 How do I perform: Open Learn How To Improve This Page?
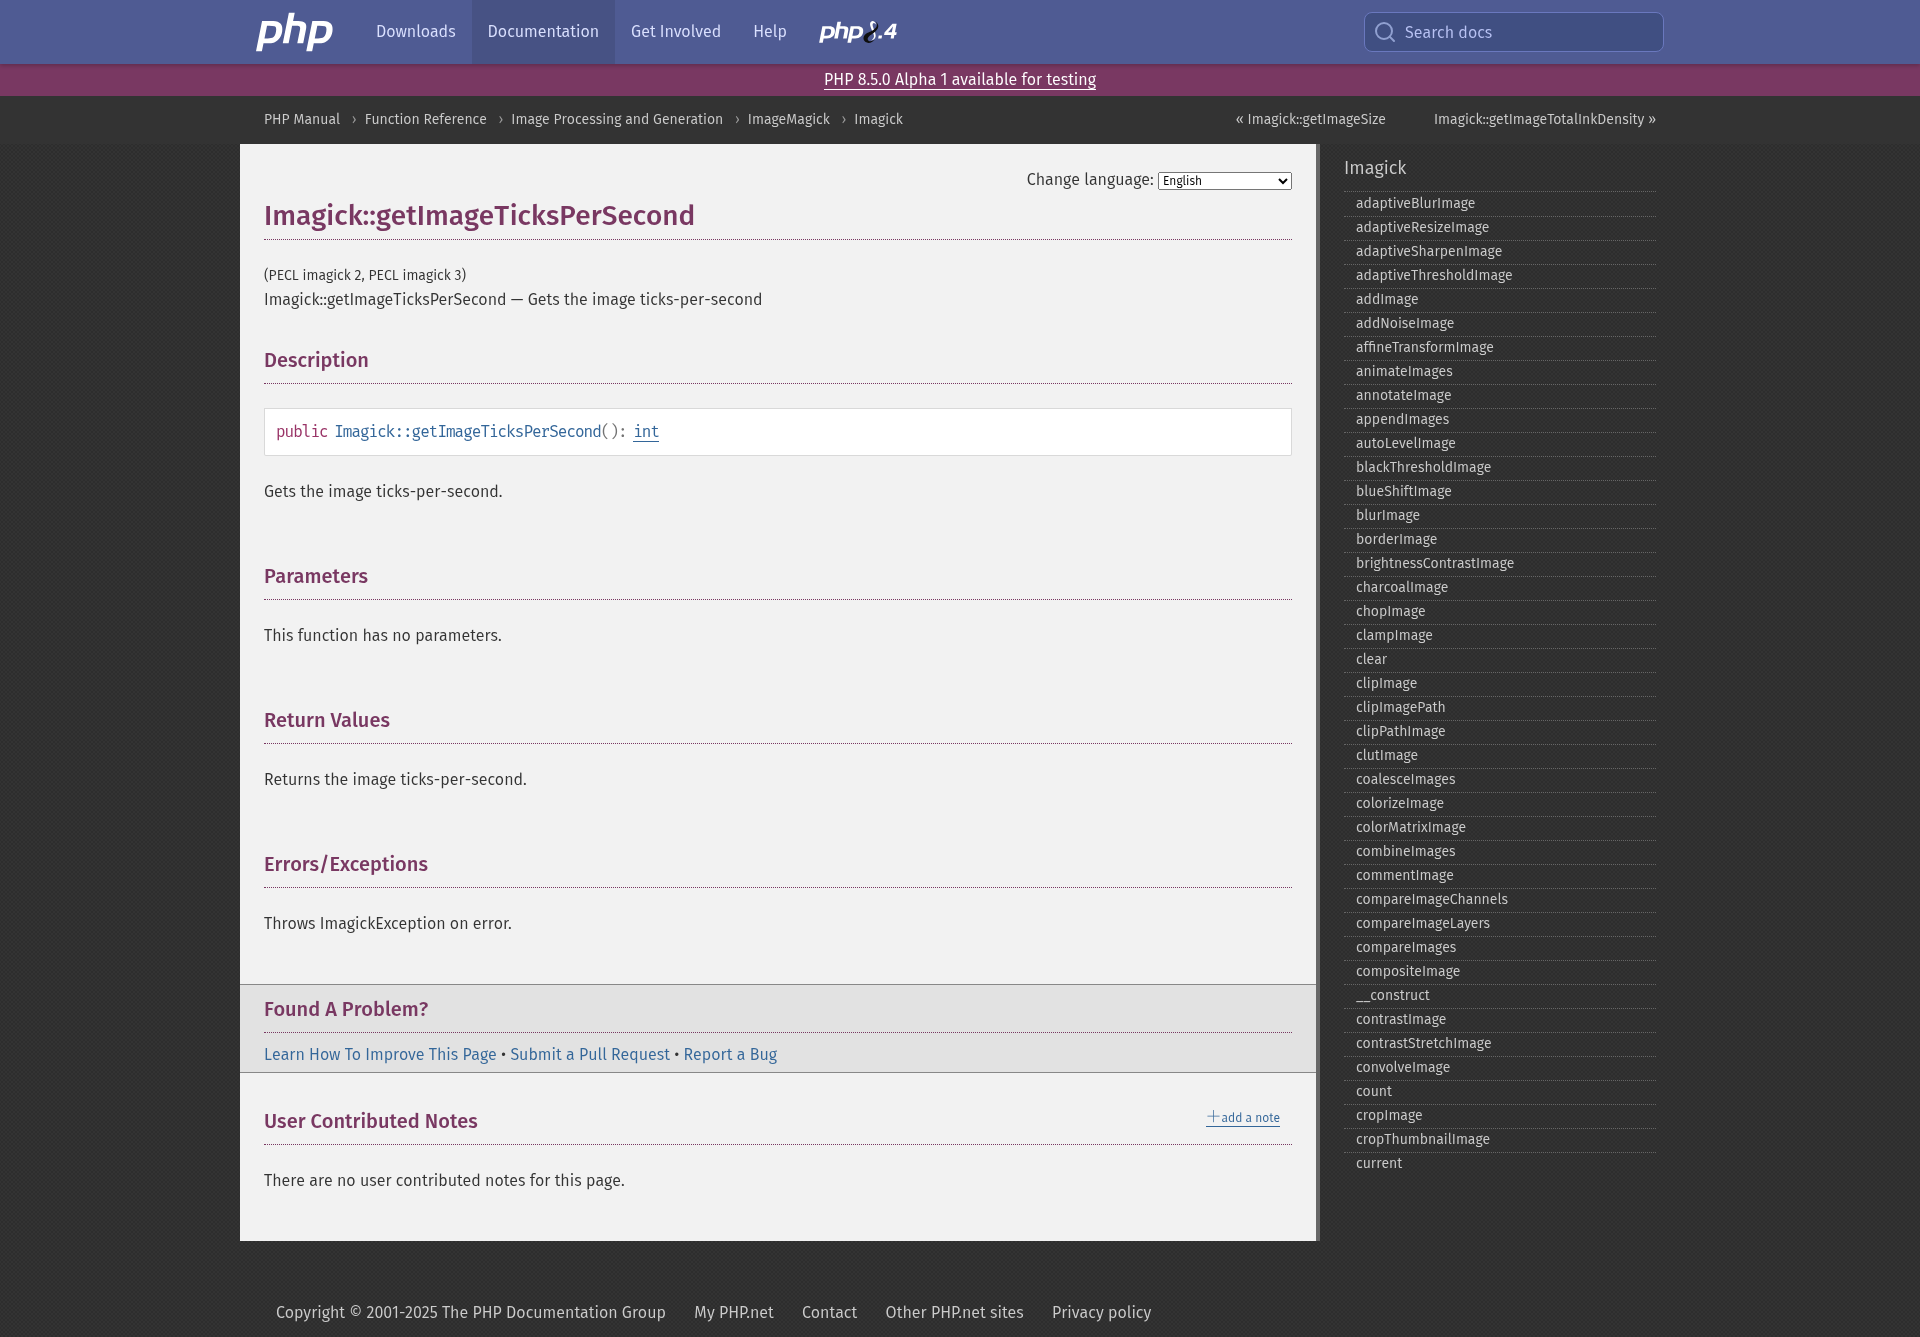click(380, 1054)
